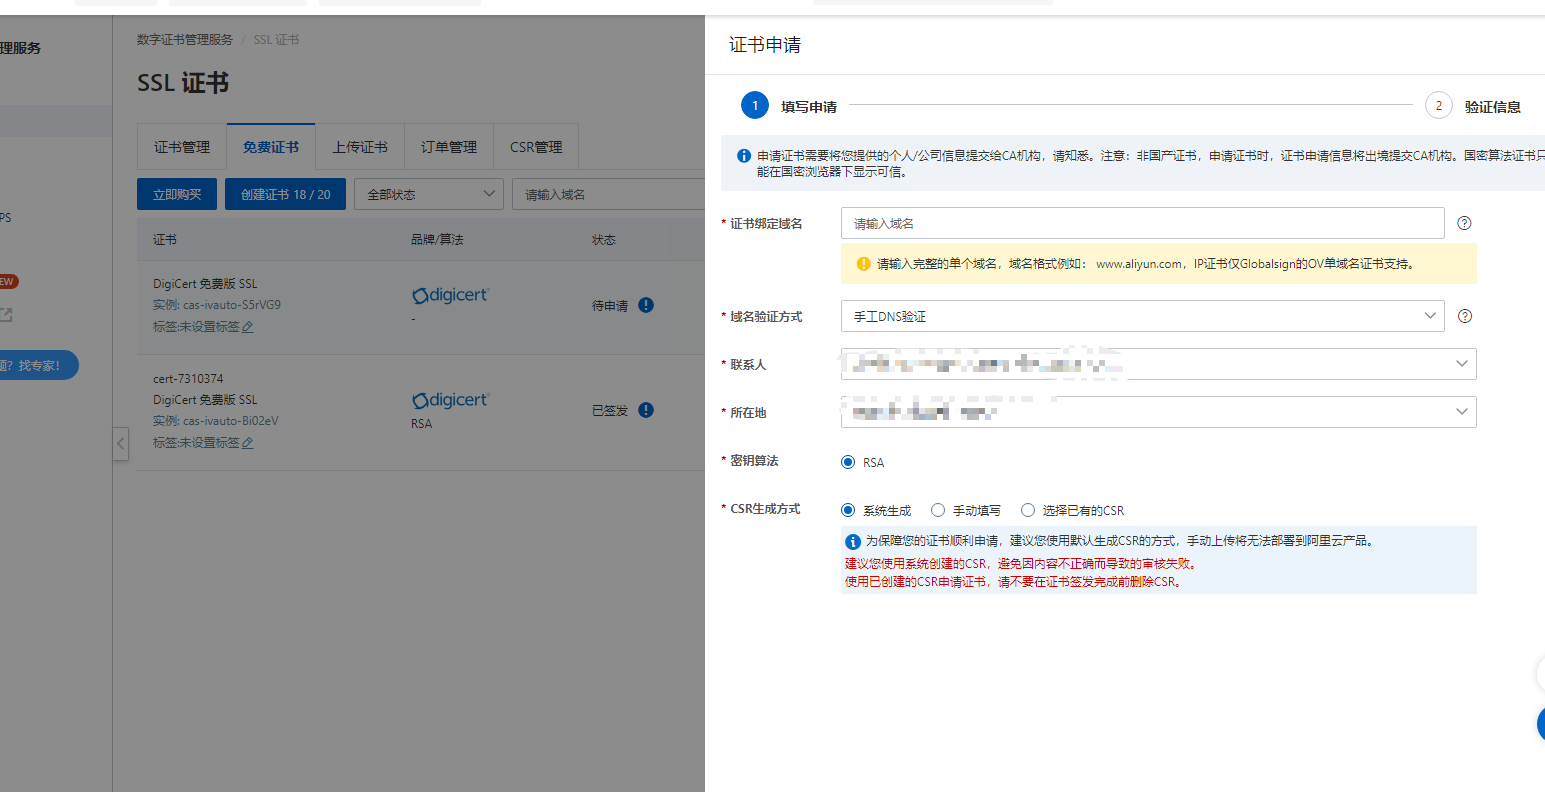Select 选择已有的CSR radio option
The height and width of the screenshot is (792, 1545).
coord(1028,510)
